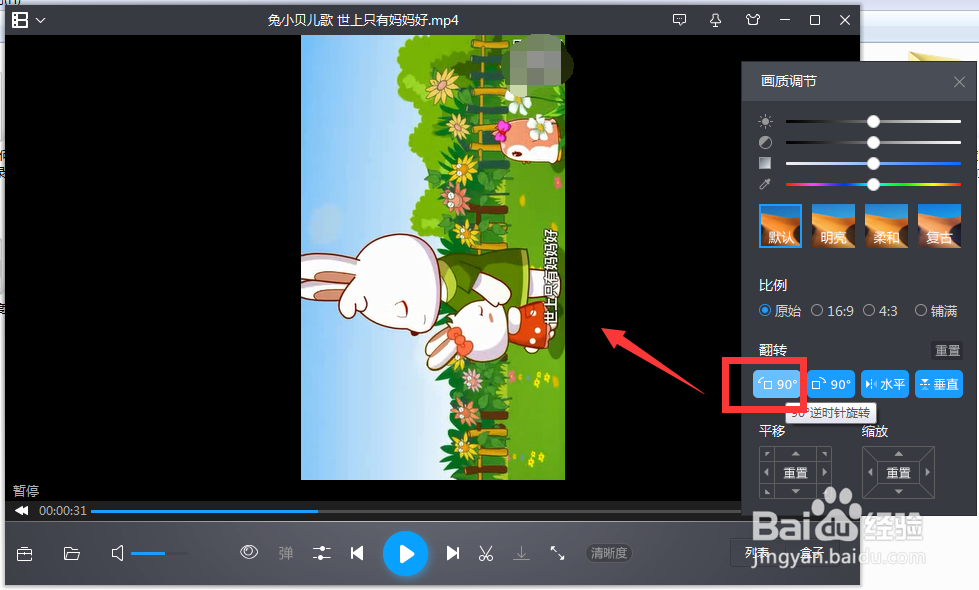
Task: Flip video with the 垂直 button
Action: click(x=939, y=384)
